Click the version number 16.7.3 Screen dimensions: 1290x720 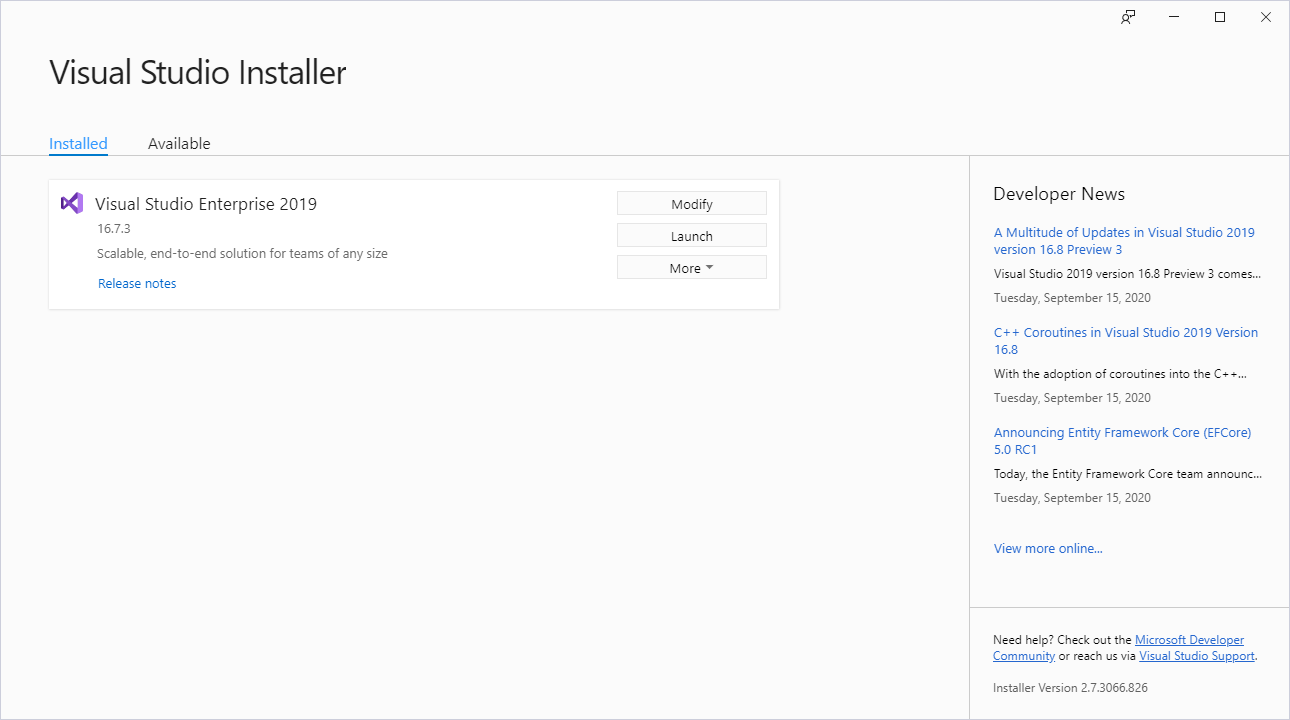pos(114,228)
